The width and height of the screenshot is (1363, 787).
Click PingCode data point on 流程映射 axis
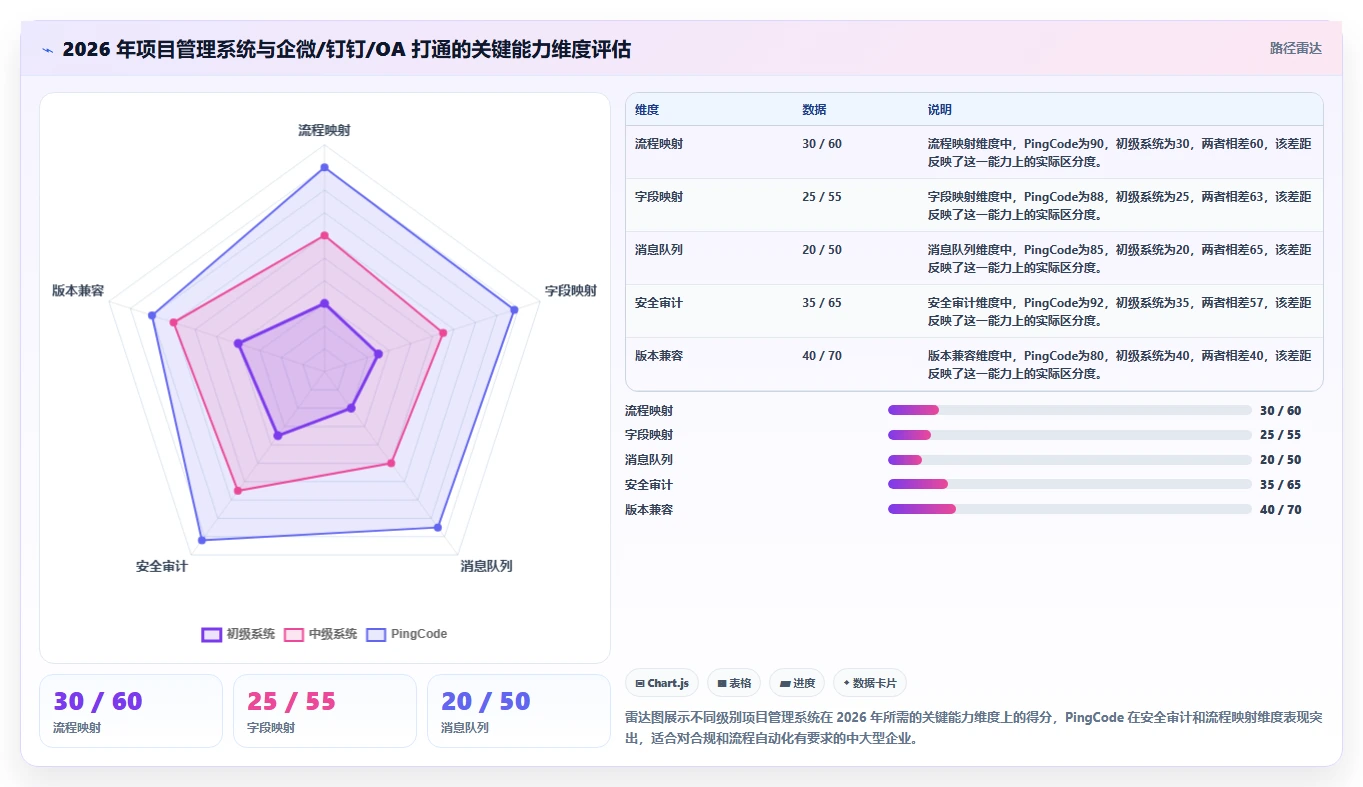[324, 167]
